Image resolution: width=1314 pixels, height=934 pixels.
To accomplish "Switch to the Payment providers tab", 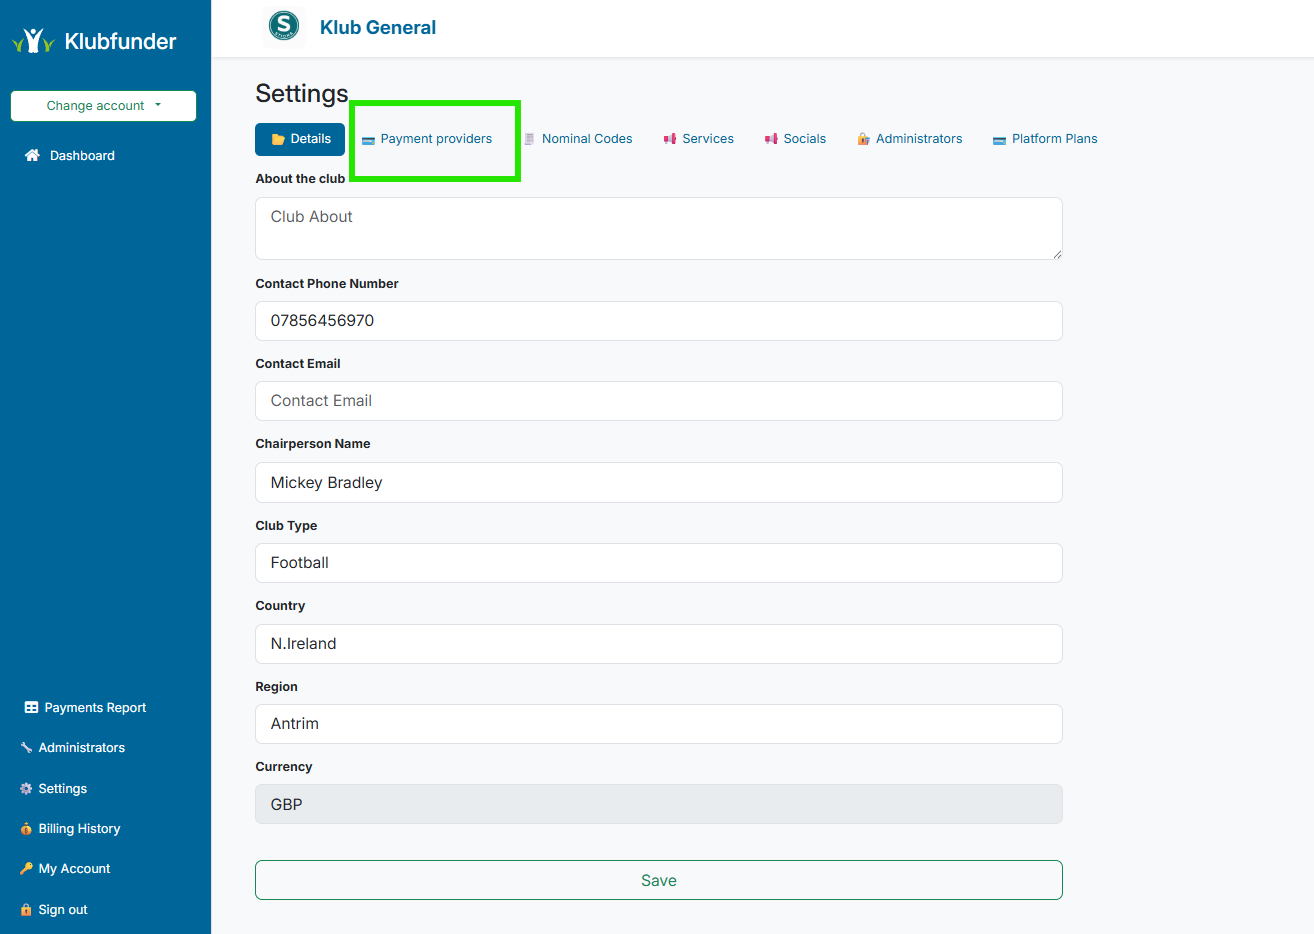I will (435, 138).
